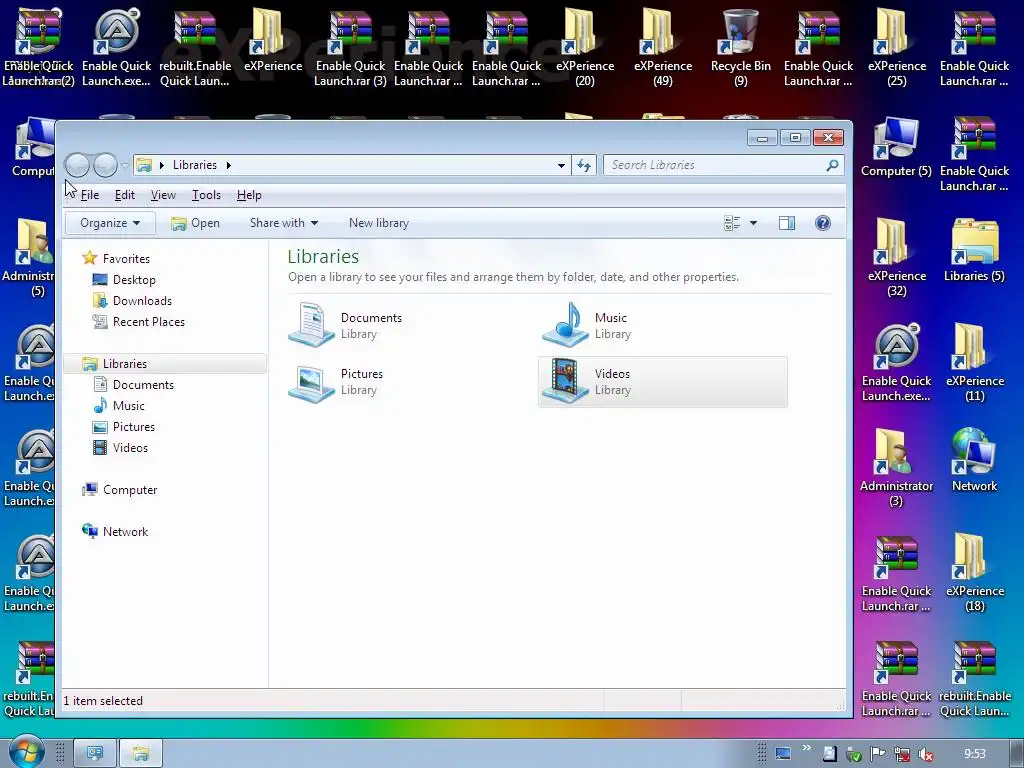Open the address bar history dropdown

click(561, 165)
